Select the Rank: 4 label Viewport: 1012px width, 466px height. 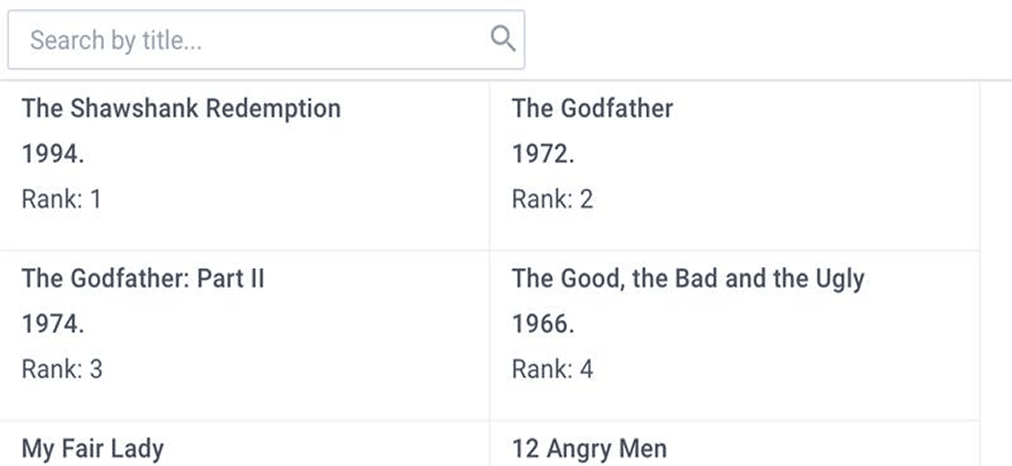pyautogui.click(x=552, y=369)
